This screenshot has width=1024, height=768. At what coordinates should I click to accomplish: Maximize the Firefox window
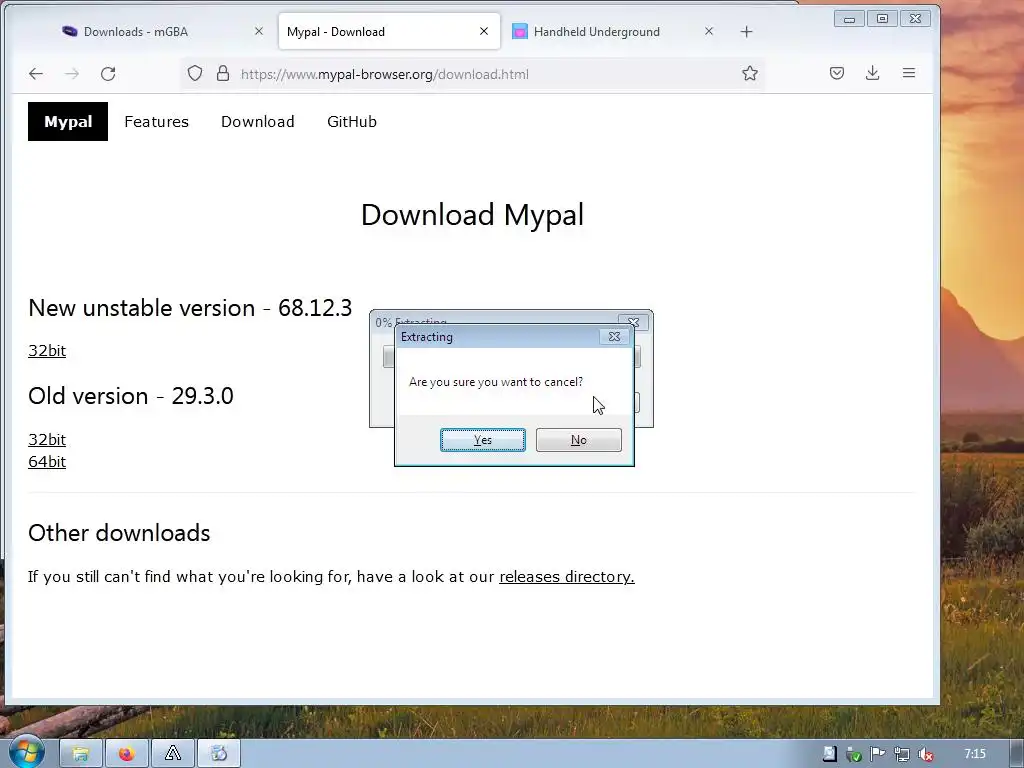[x=882, y=19]
